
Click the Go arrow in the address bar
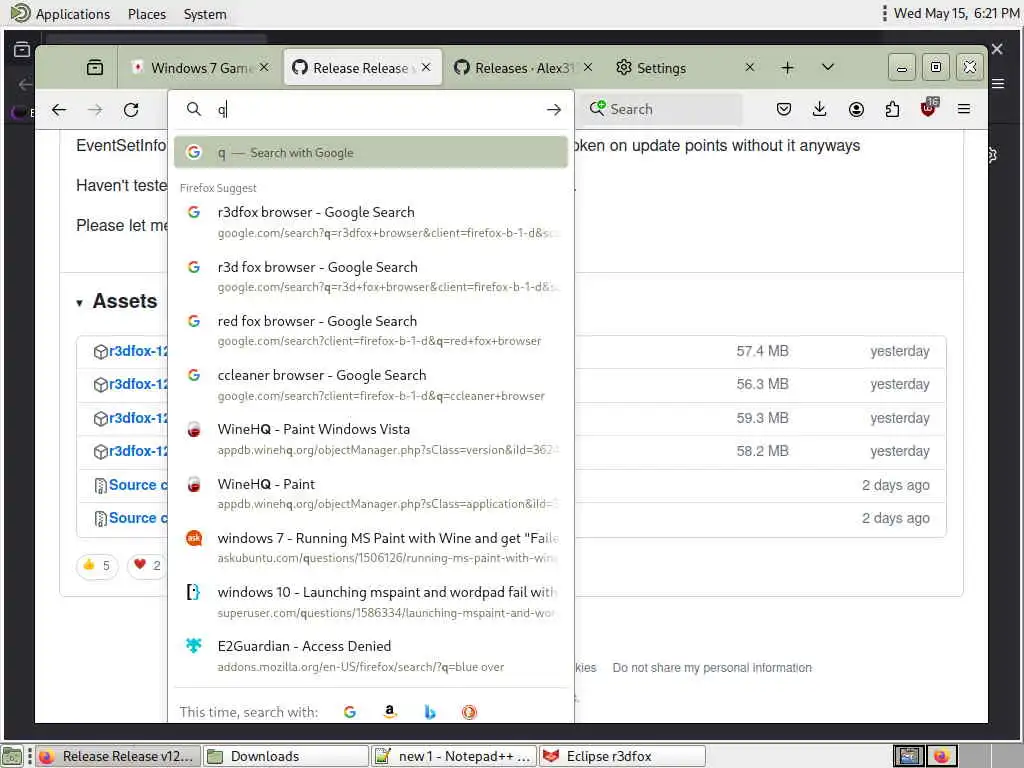coord(554,110)
